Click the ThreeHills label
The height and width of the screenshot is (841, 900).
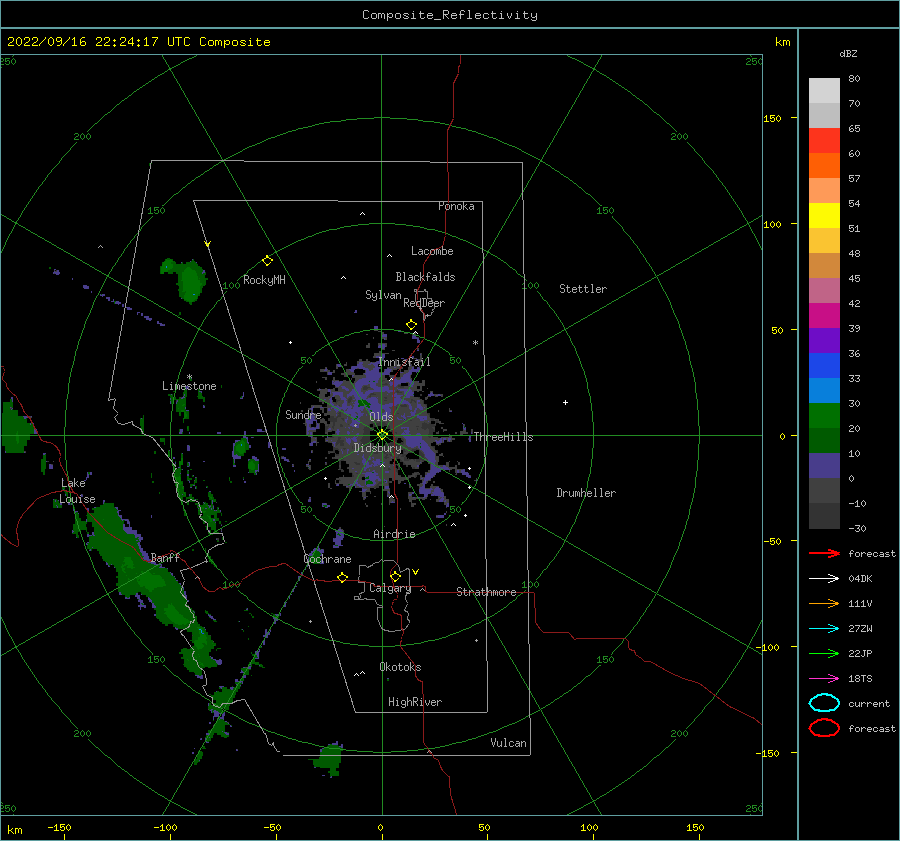(x=503, y=437)
